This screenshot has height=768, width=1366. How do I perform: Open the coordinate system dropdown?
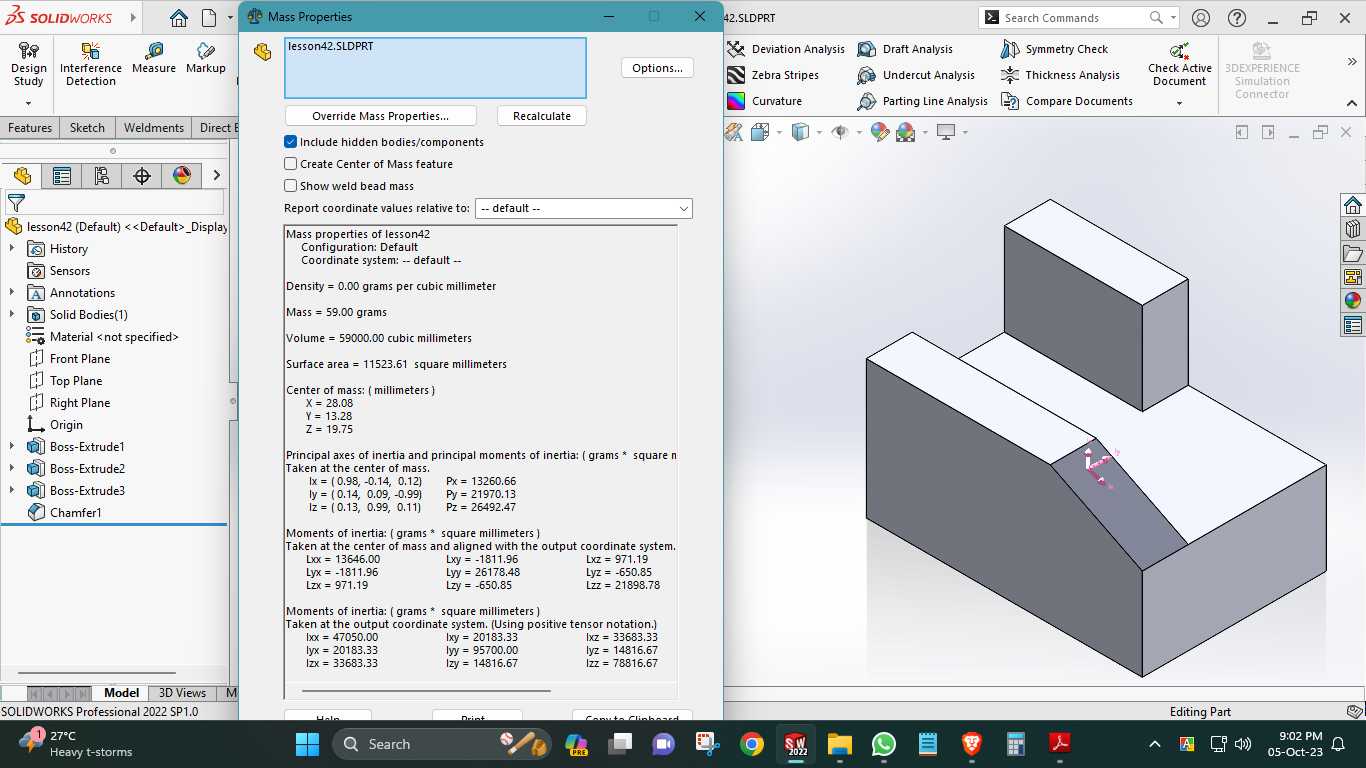tap(584, 208)
